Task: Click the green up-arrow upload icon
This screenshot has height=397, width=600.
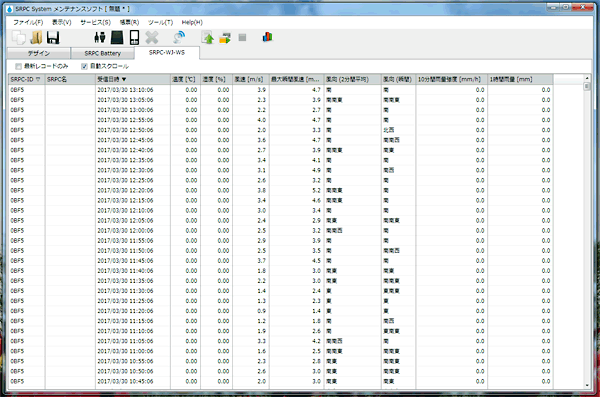Action: pos(208,38)
